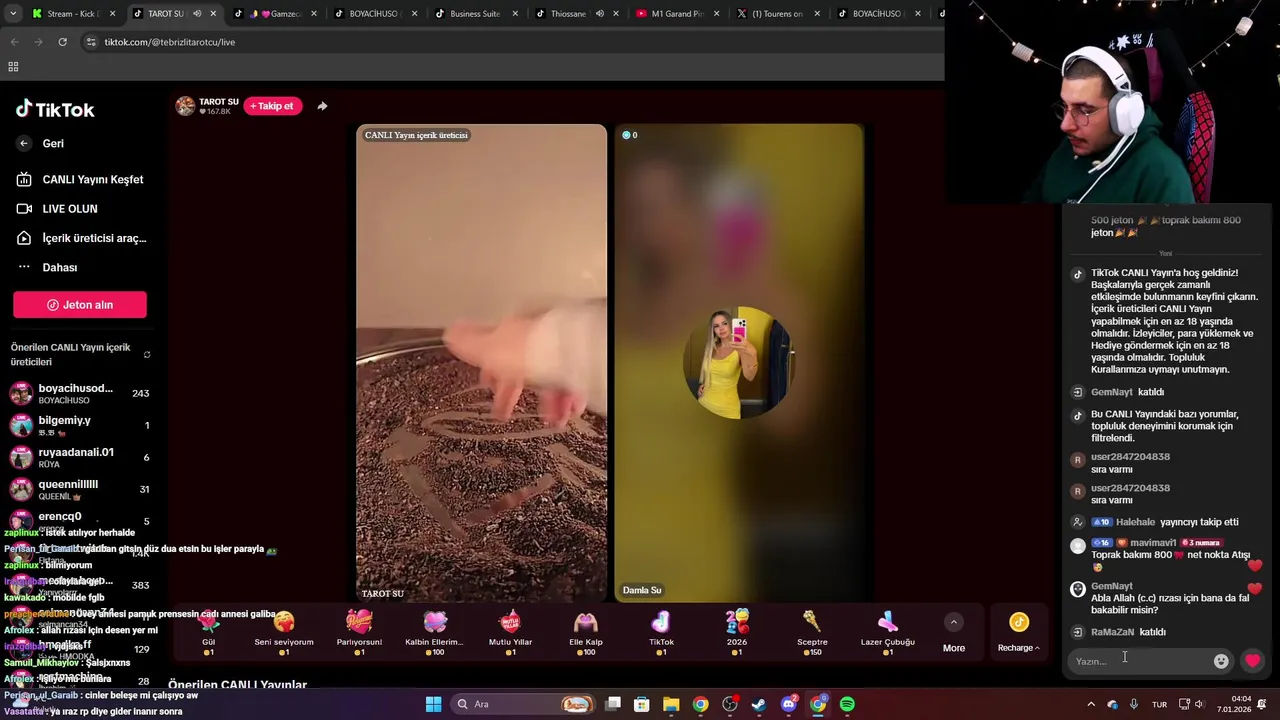Send the Elle Kalp gift
Viewport: 1280px width, 720px height.
(x=586, y=631)
